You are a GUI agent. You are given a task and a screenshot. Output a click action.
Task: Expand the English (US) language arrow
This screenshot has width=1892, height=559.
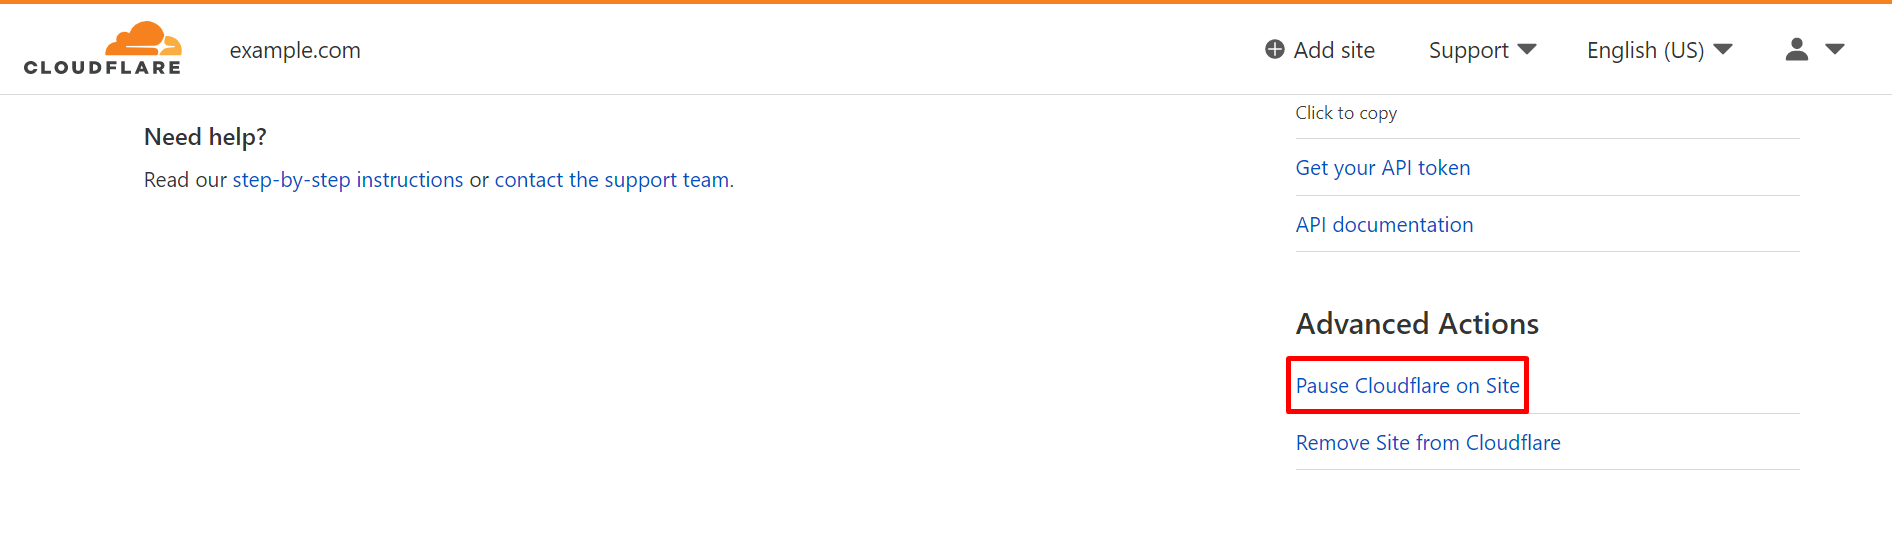click(x=1723, y=50)
